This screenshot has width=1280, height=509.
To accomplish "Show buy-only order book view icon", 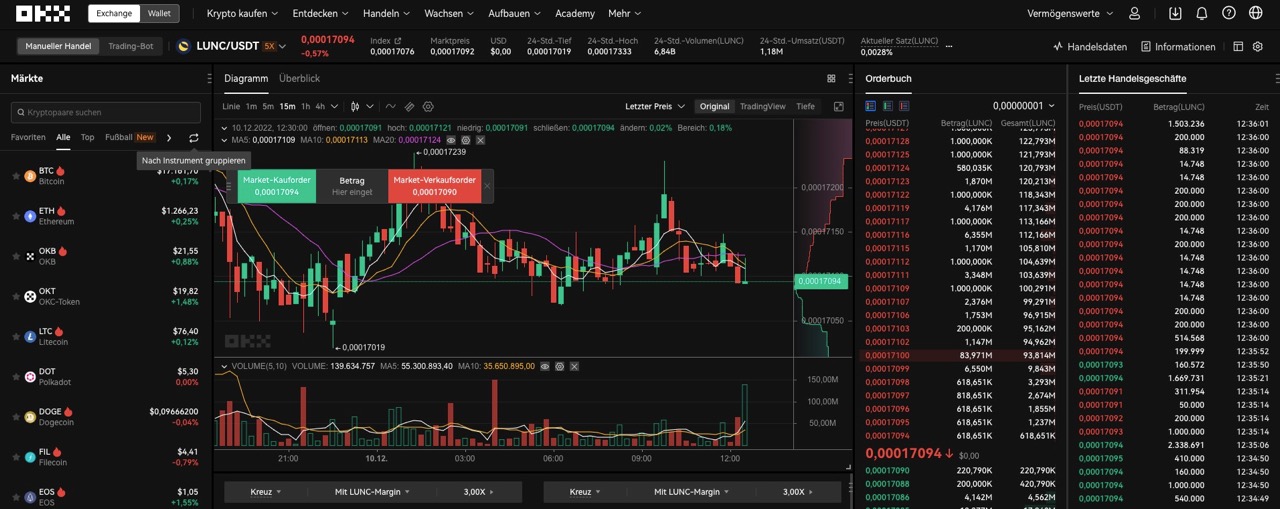I will tap(887, 106).
